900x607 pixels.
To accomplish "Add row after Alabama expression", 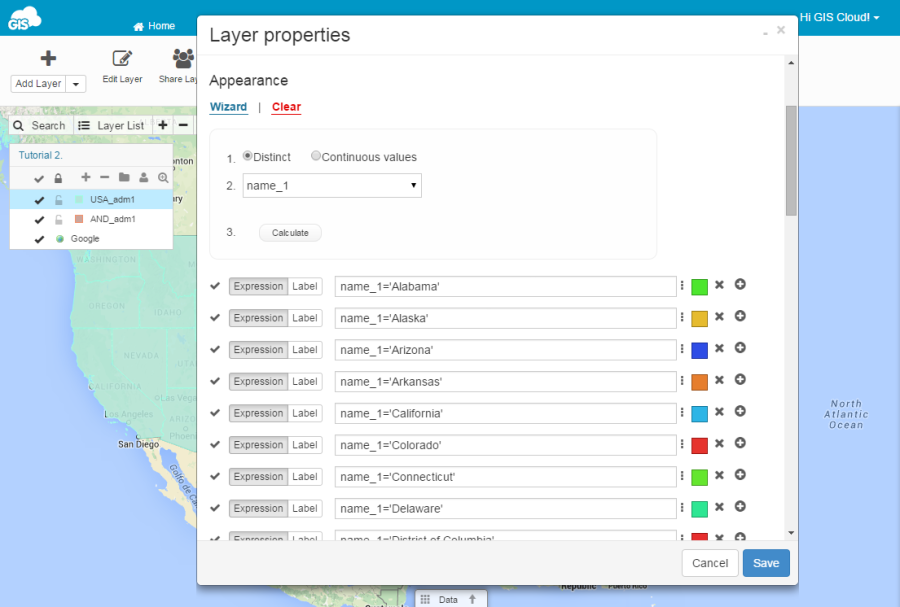I will 740,284.
